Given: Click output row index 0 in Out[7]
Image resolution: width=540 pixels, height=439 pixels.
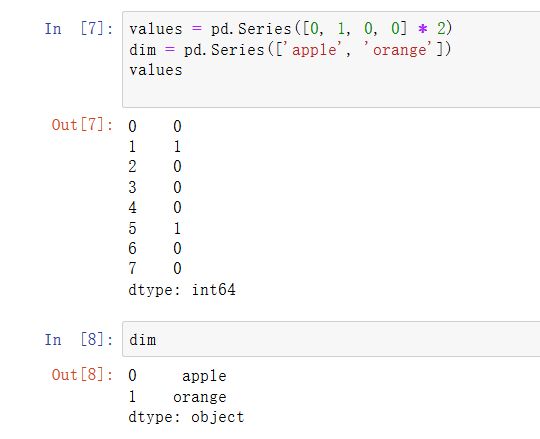Looking at the screenshot, I should 155,126.
